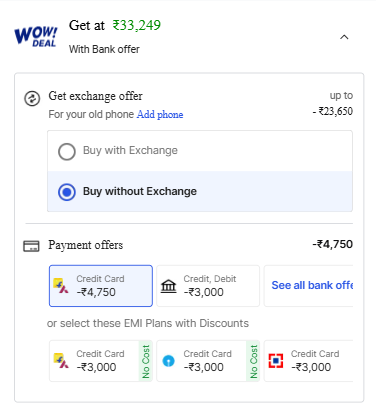Click the SBI blue circle logo

pos(168,361)
